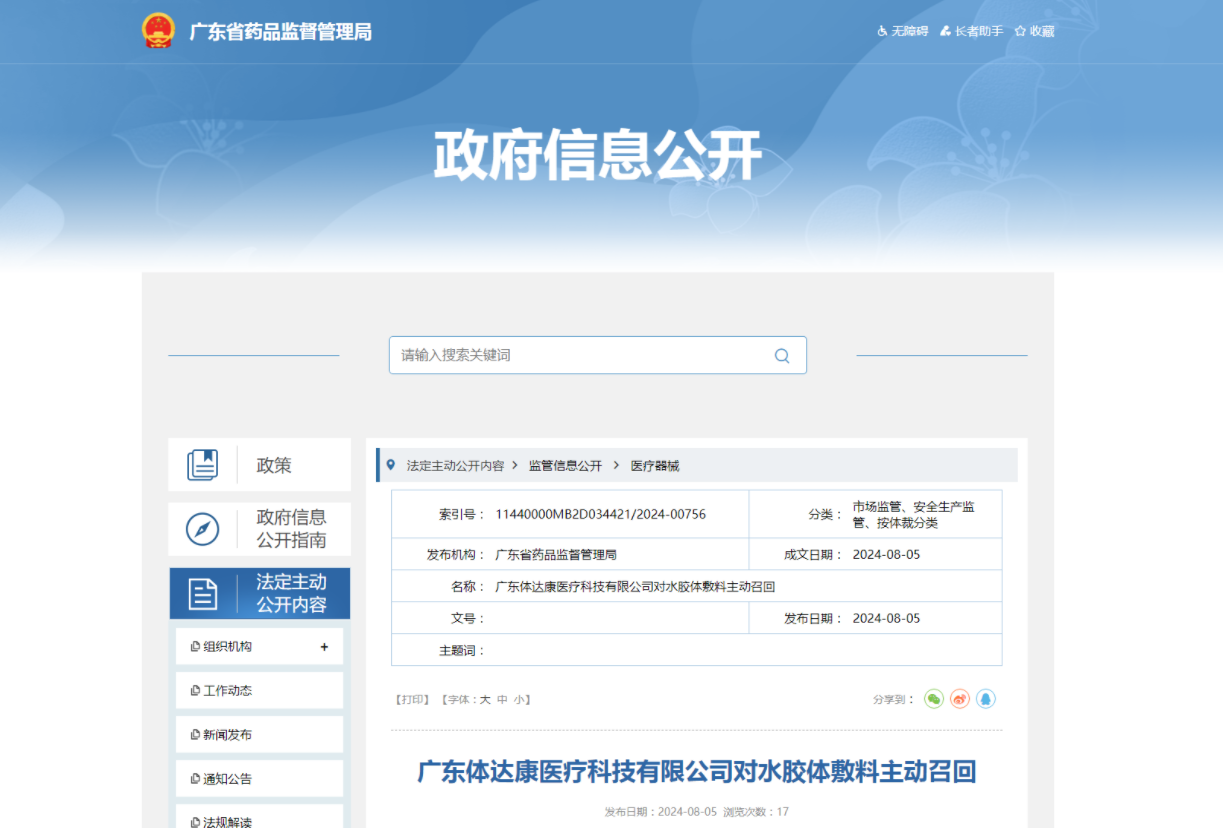This screenshot has width=1223, height=828.
Task: Go to 法定主动公开内容 breadcrumb
Action: pyautogui.click(x=455, y=466)
